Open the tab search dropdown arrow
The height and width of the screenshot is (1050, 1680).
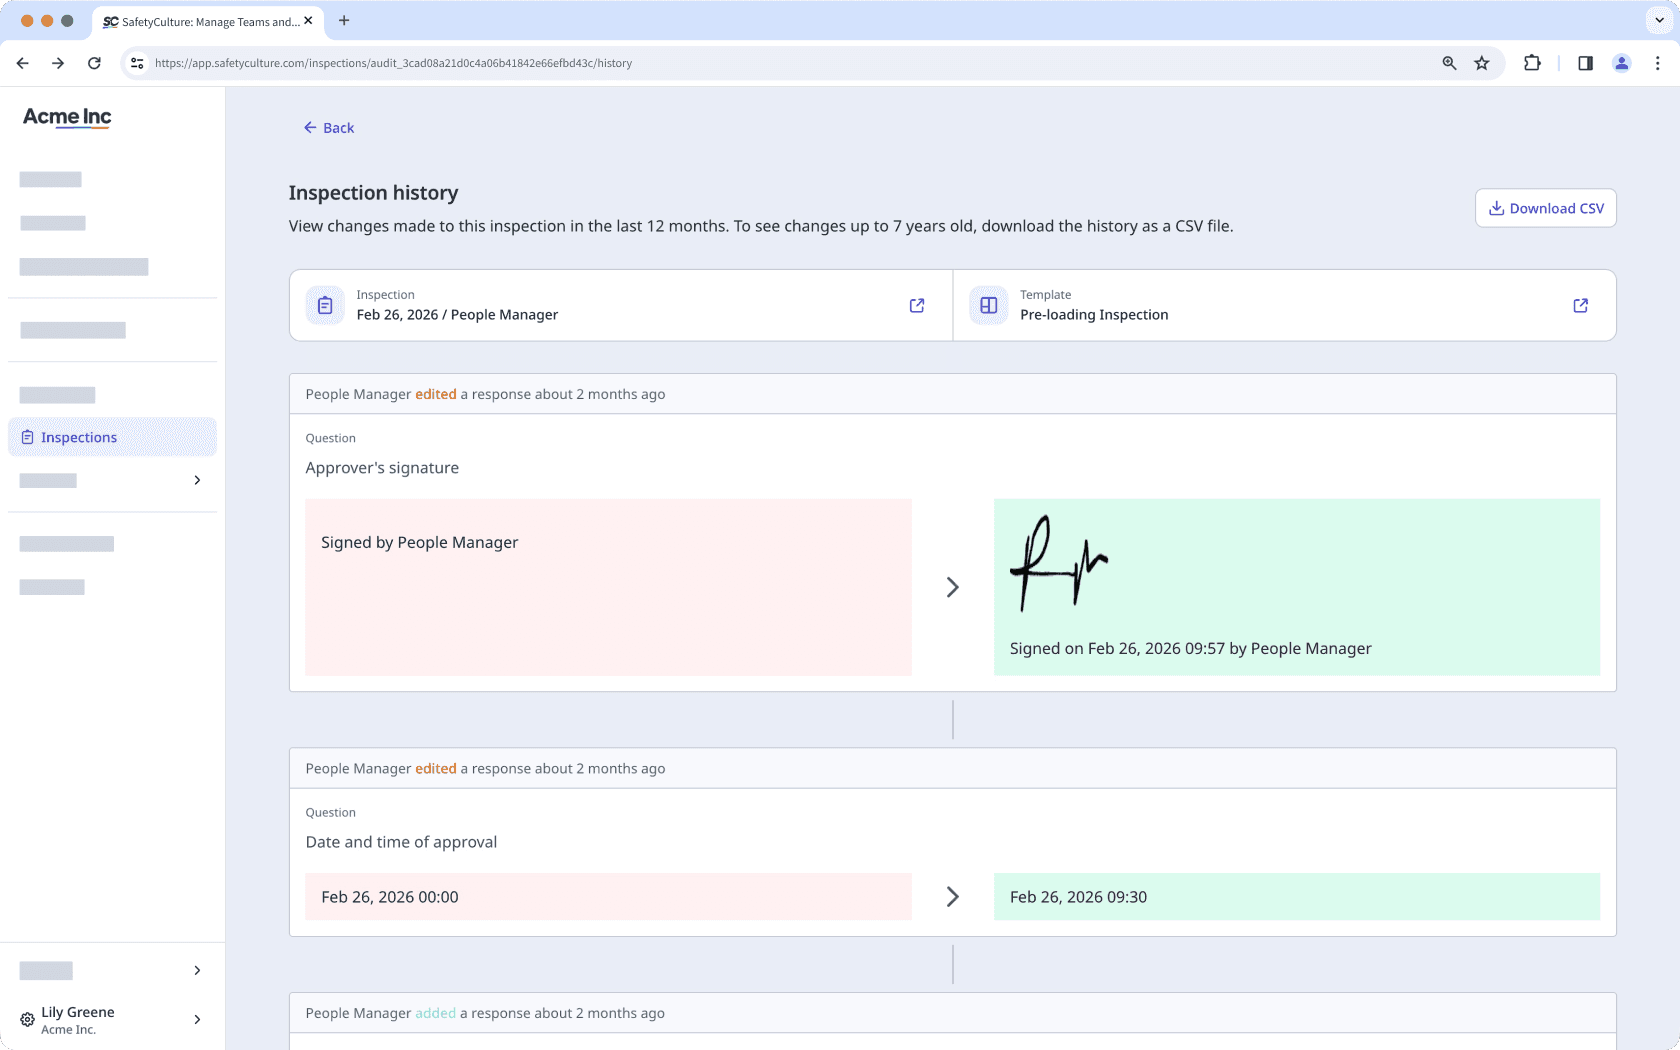(x=1658, y=20)
